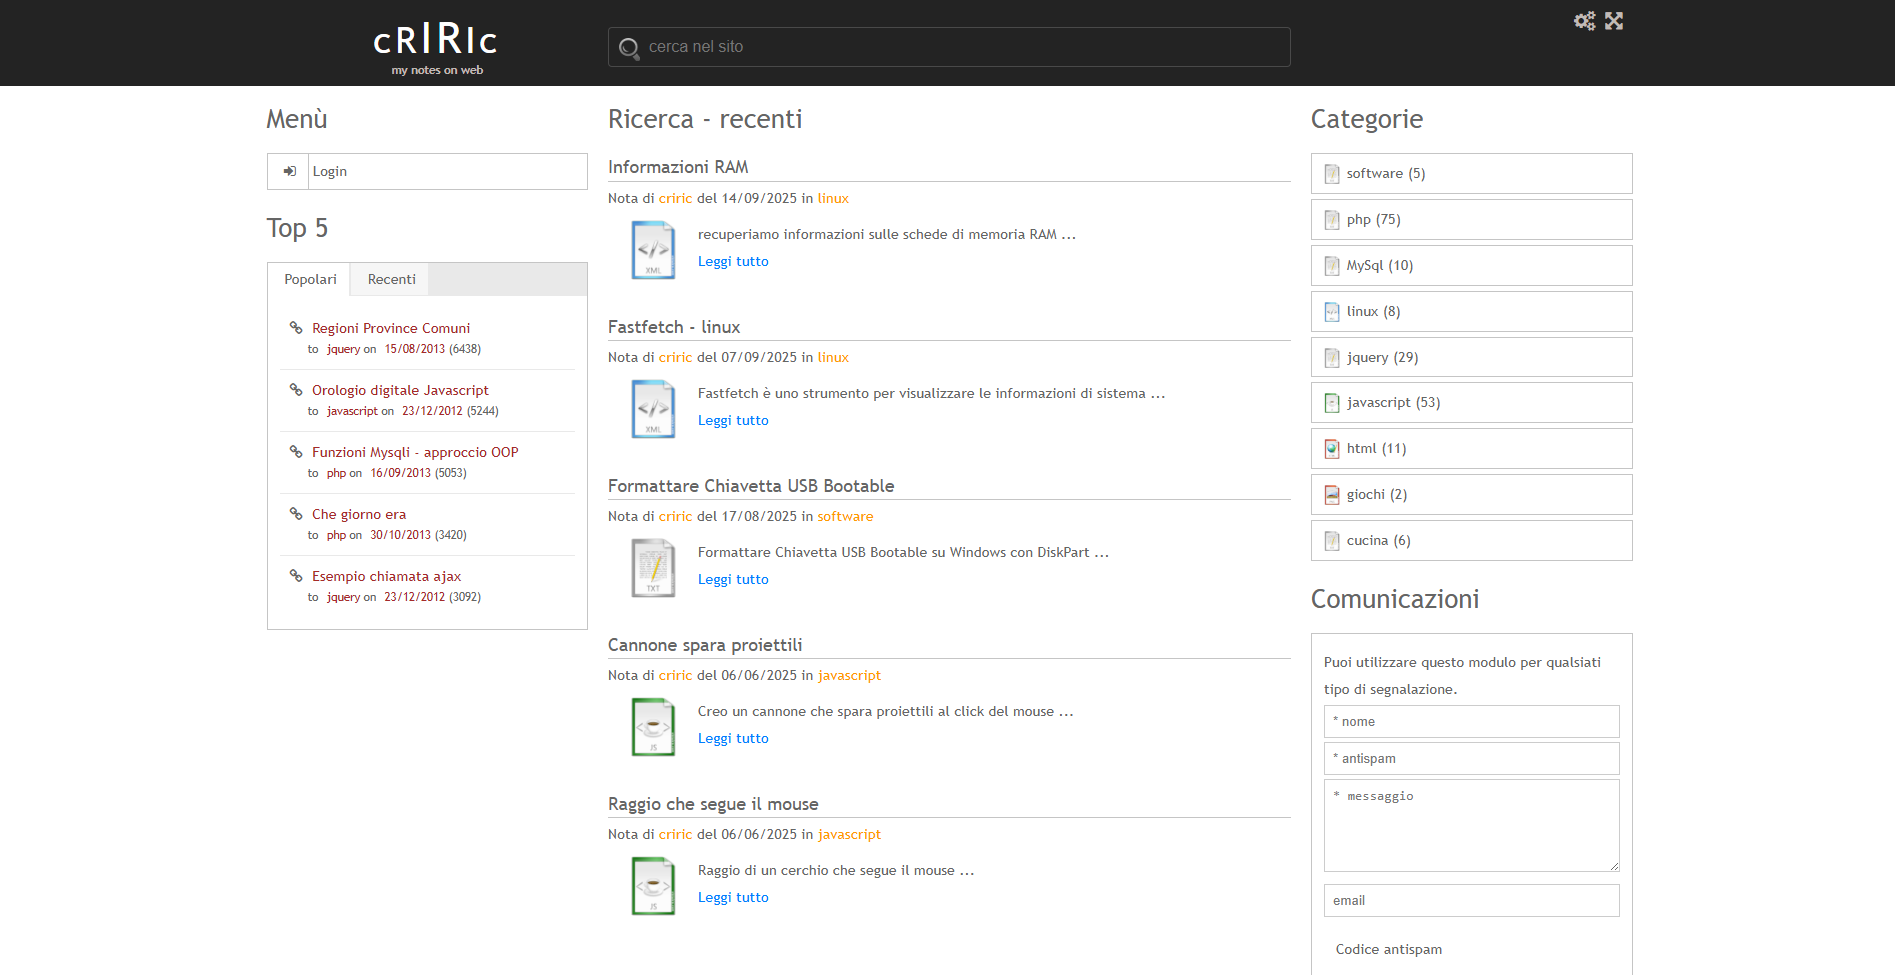This screenshot has width=1895, height=975.
Task: Open XML file icon for Informazioni RAM
Action: pos(653,250)
